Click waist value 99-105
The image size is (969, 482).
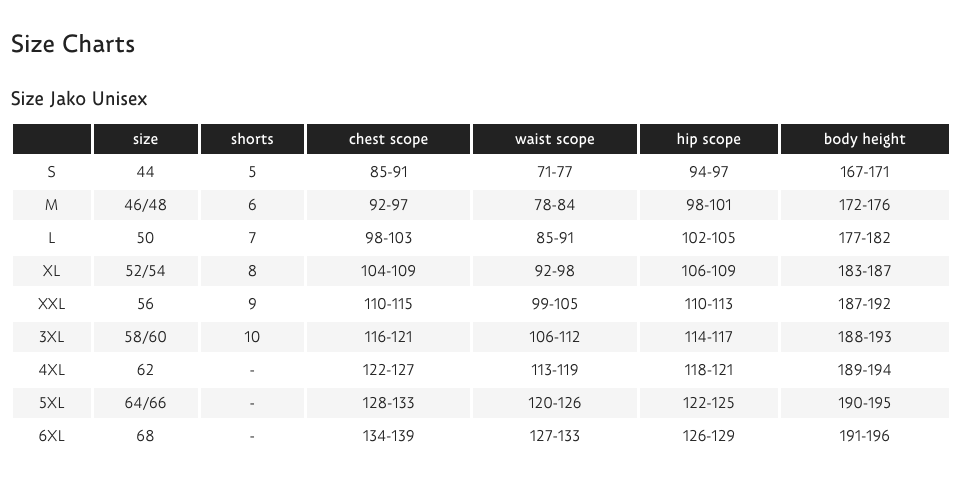click(555, 303)
